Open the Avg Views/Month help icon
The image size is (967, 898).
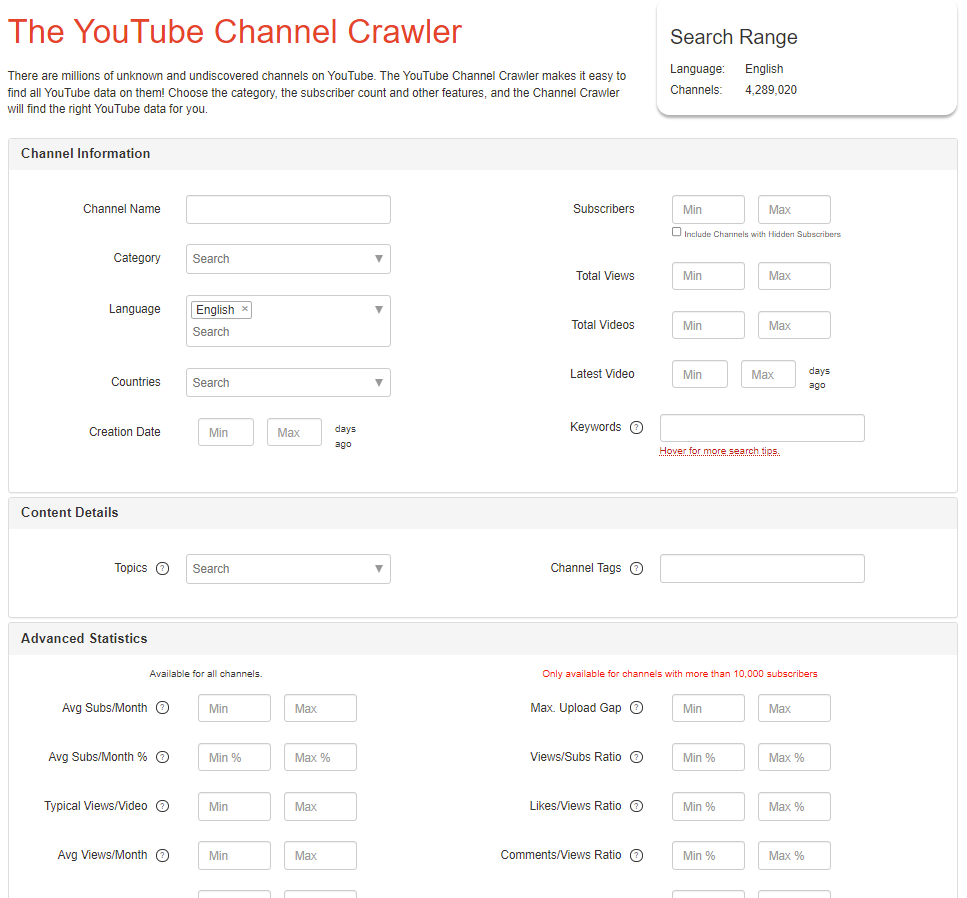click(162, 854)
